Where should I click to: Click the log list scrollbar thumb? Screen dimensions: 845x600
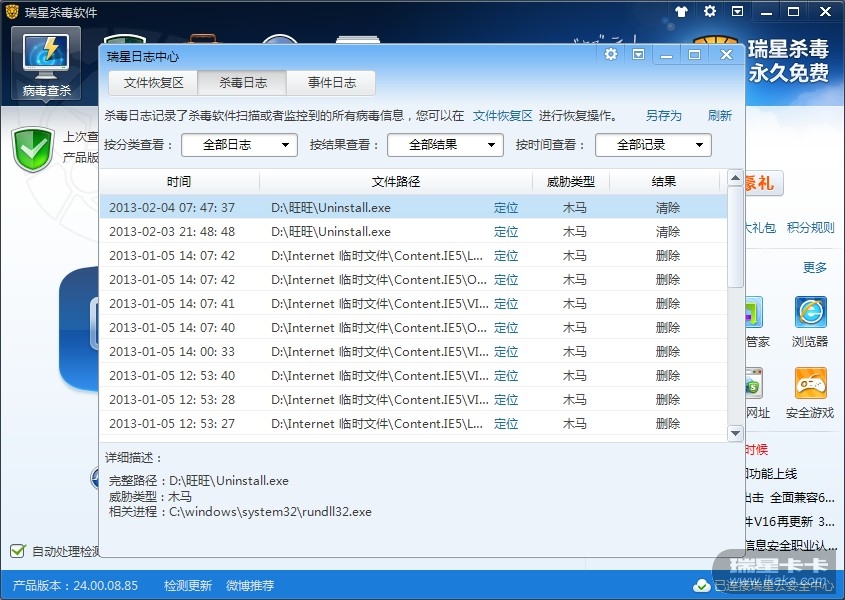735,237
